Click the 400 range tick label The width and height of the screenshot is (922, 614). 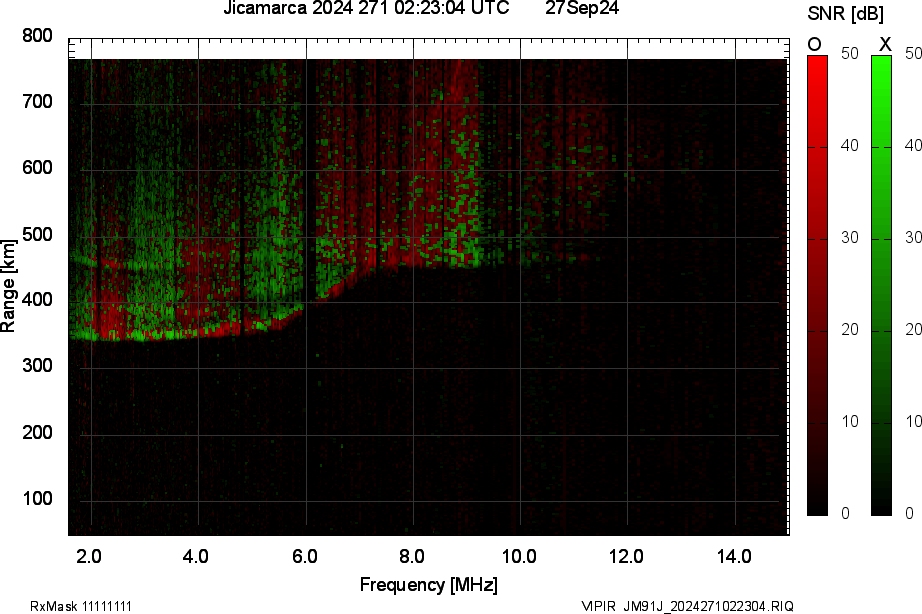coord(37,300)
